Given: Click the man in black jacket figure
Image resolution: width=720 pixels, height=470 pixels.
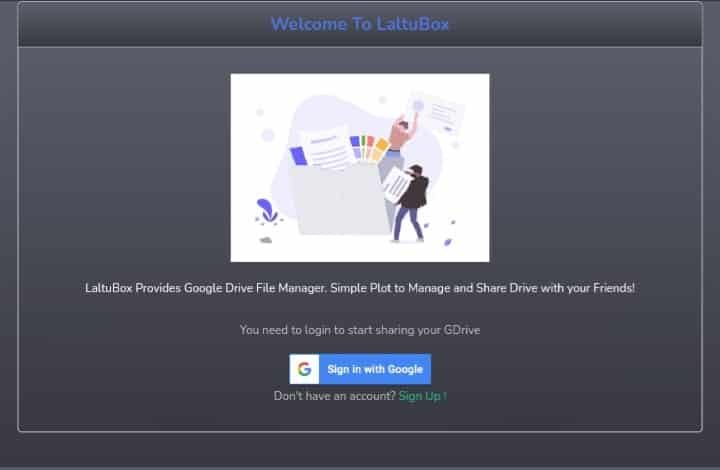Looking at the screenshot, I should point(411,203).
